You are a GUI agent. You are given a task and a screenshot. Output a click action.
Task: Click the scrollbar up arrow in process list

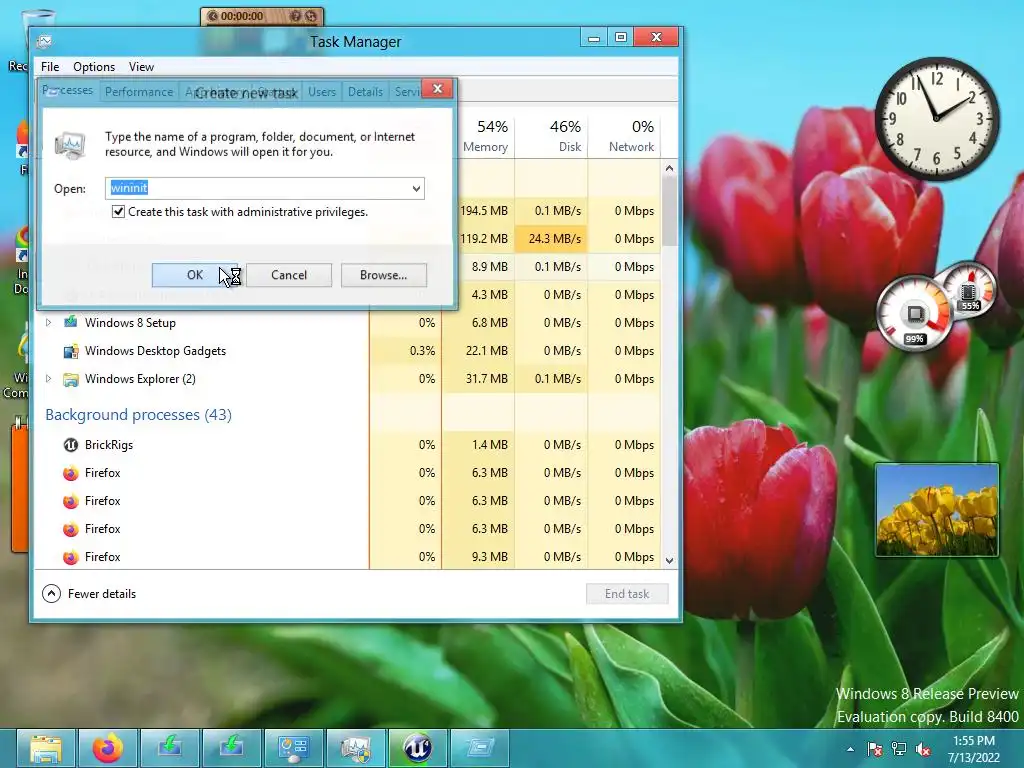[x=669, y=168]
